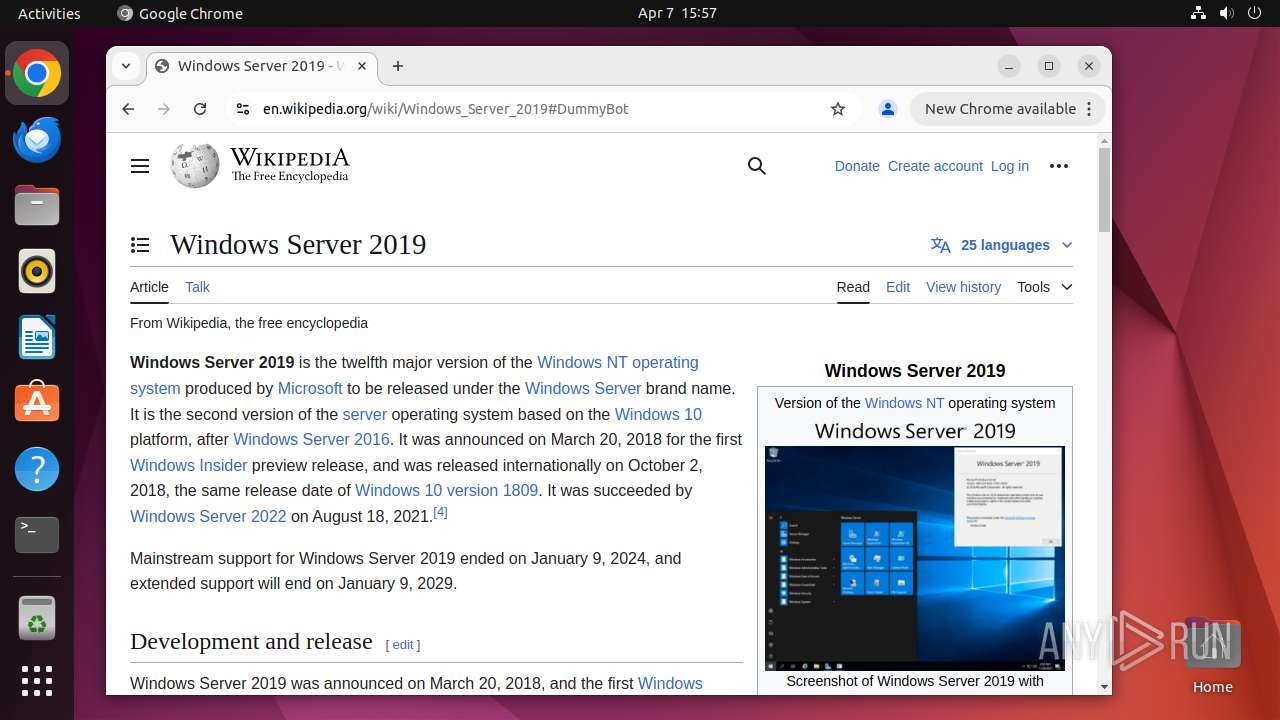Click the page vertical scrollbar thumb
The height and width of the screenshot is (720, 1280).
pyautogui.click(x=1104, y=190)
